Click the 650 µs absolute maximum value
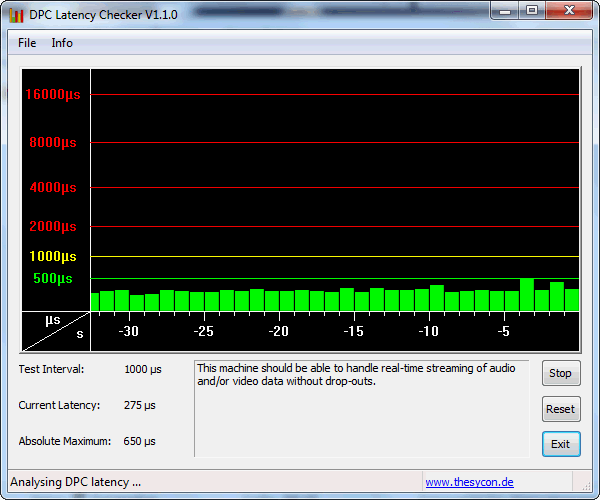Viewport: 600px width, 500px height. (139, 441)
